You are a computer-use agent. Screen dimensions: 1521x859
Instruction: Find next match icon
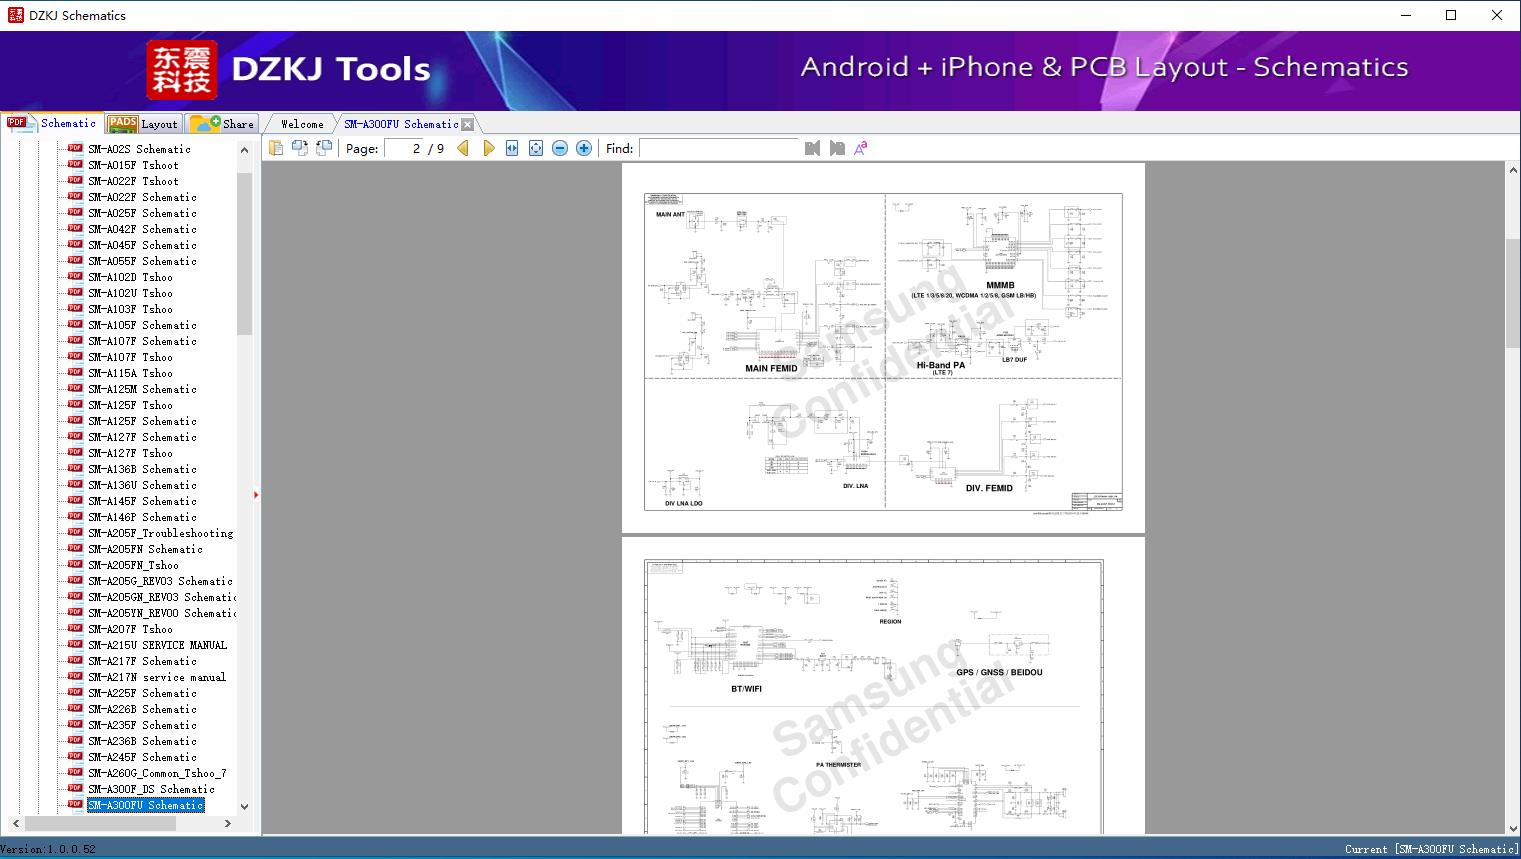837,148
